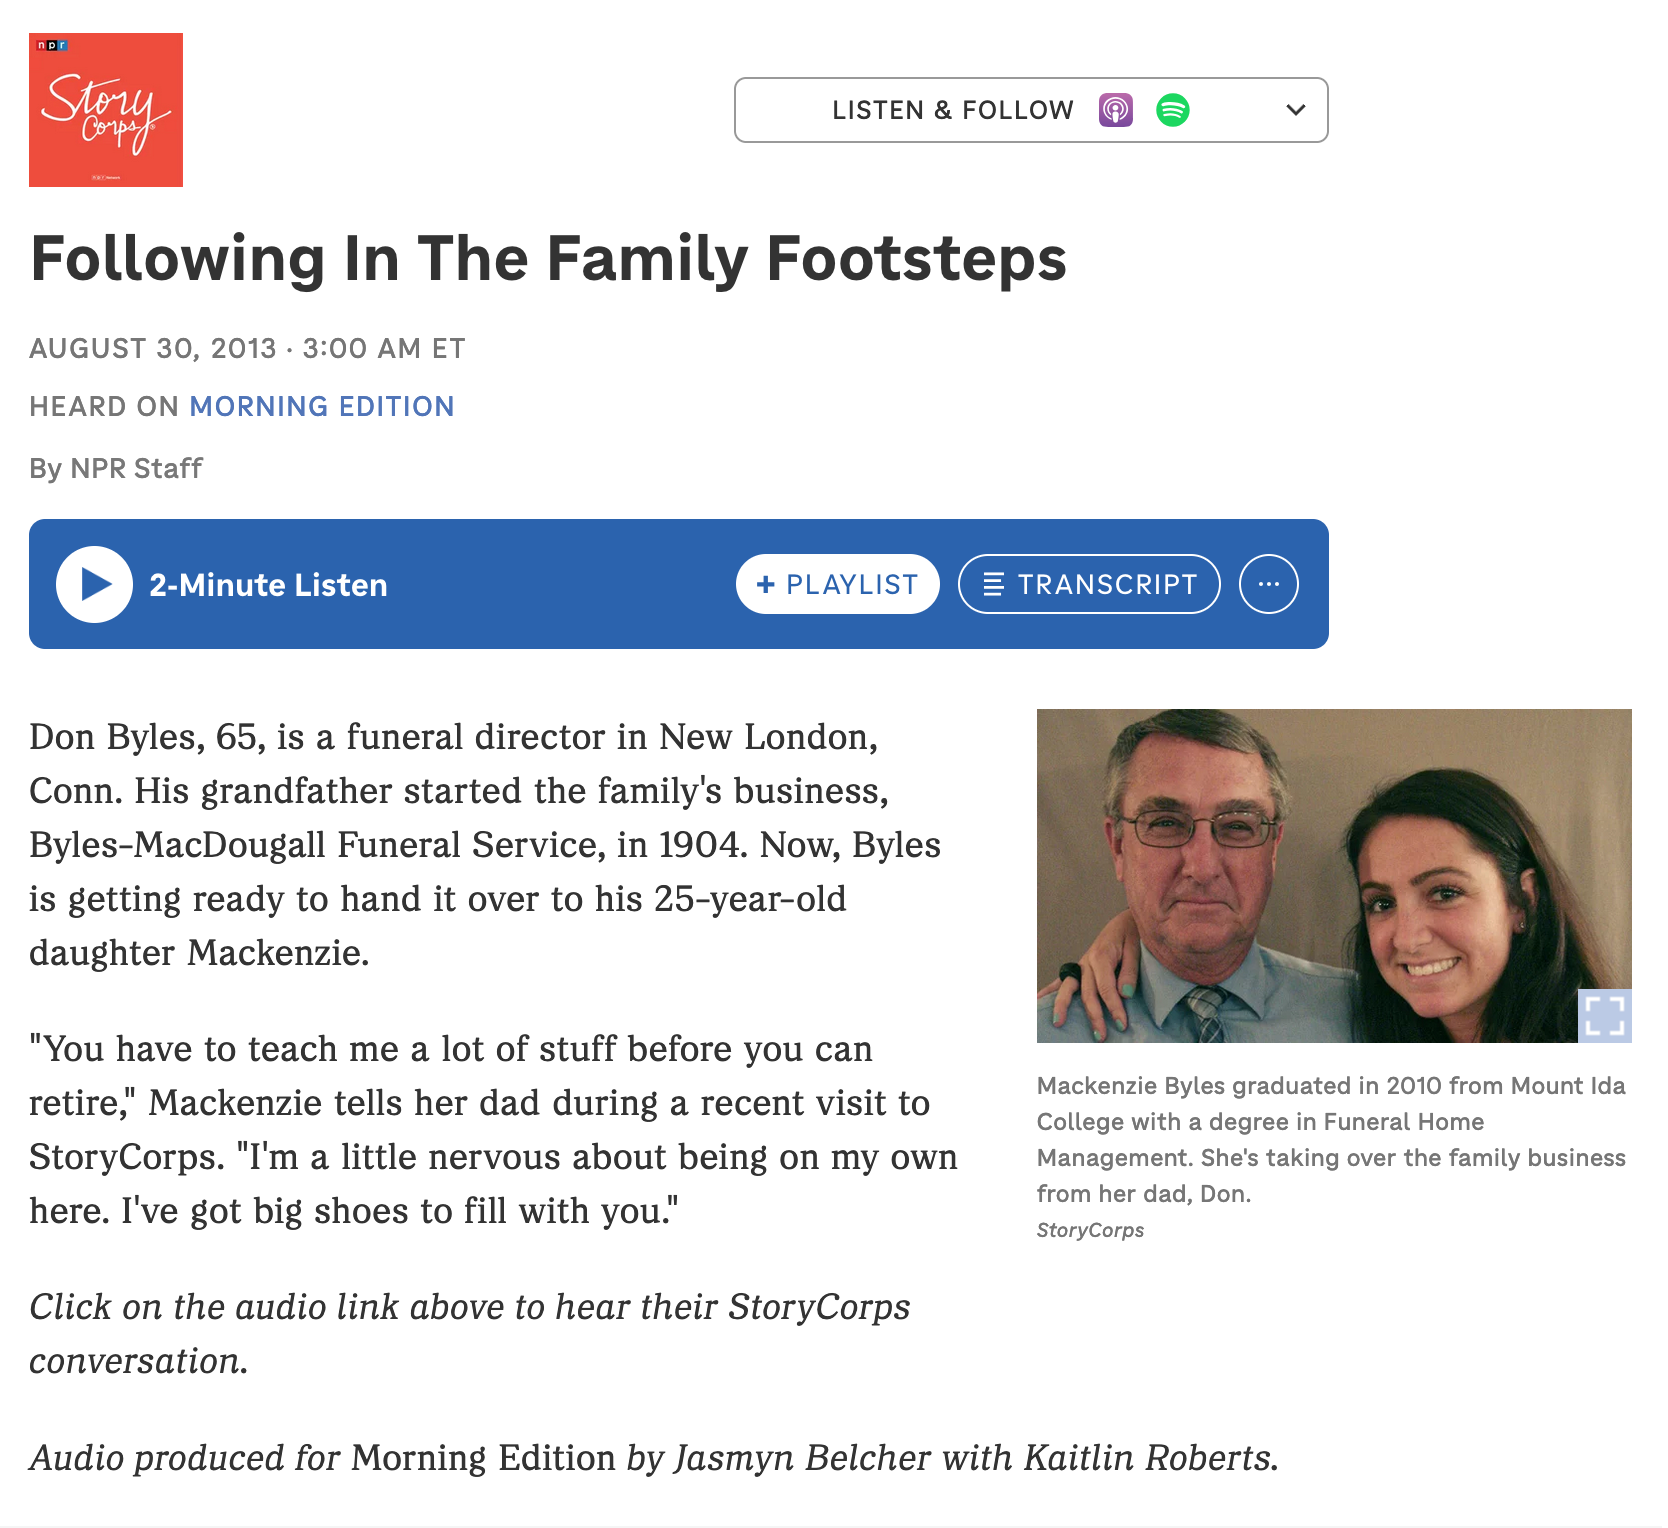Open the green Spotify icon
1668x1528 pixels.
1173,110
